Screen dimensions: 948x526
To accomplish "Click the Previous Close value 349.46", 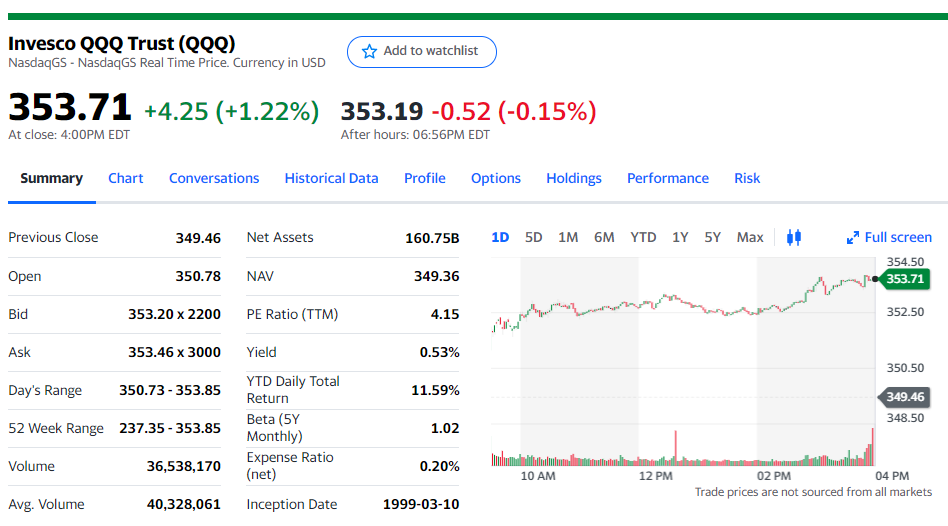I will [198, 238].
